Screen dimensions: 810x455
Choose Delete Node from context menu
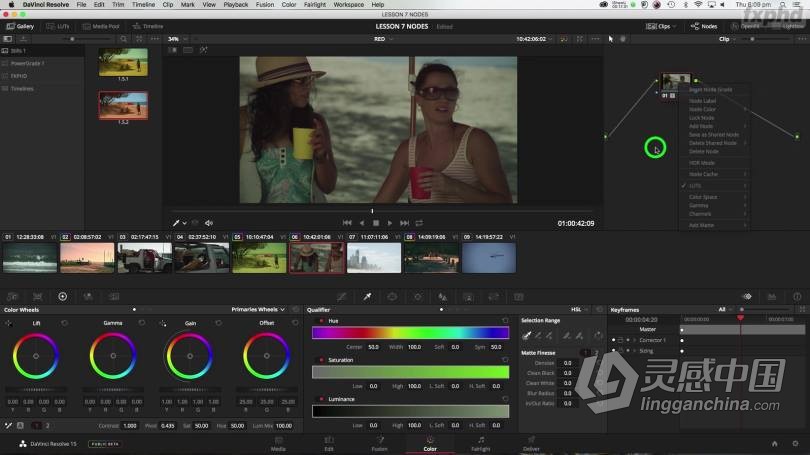[x=704, y=151]
